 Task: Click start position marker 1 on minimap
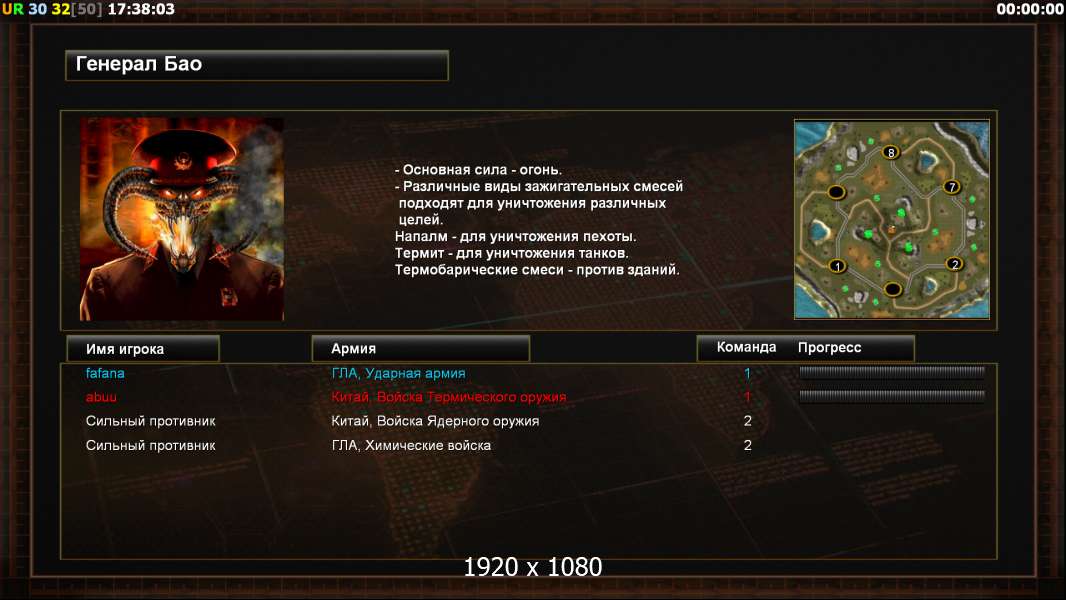(837, 266)
